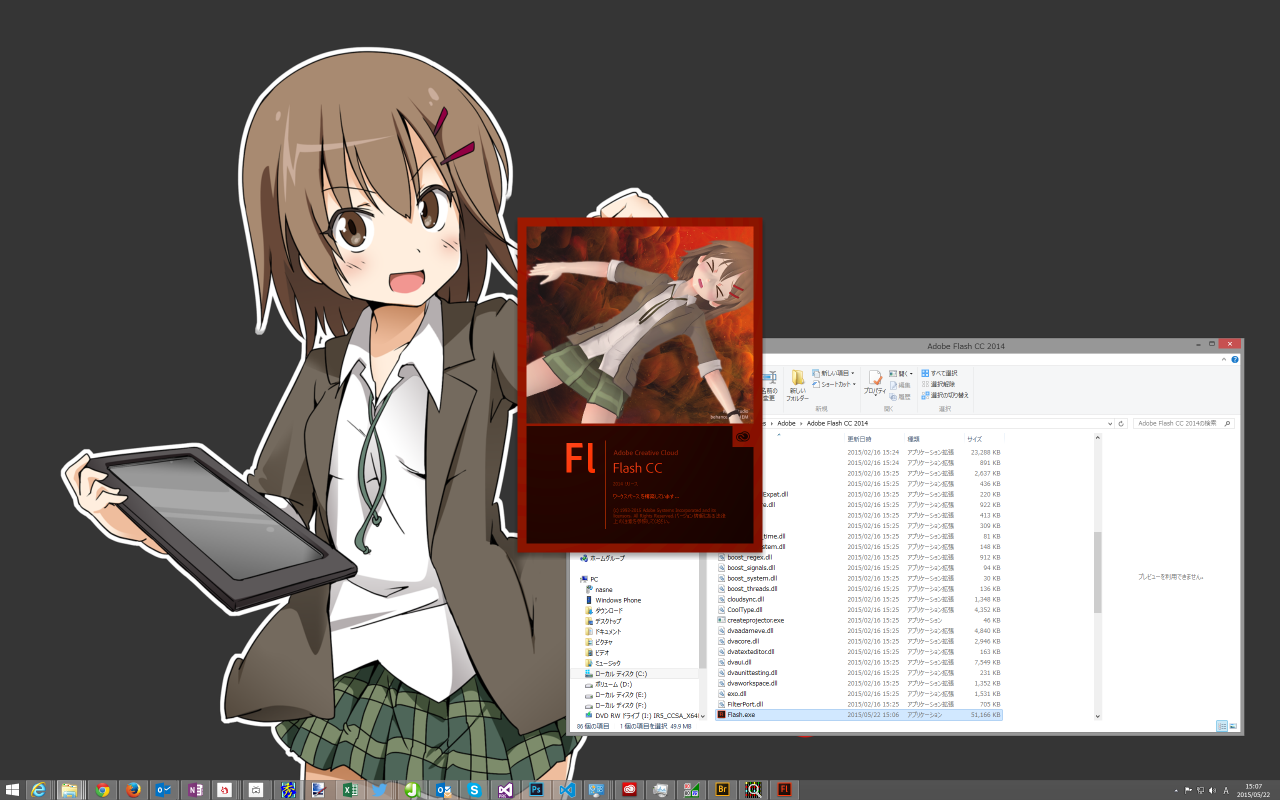1280x800 pixels.
Task: Switch Explorer to details view layout
Action: [1221, 726]
